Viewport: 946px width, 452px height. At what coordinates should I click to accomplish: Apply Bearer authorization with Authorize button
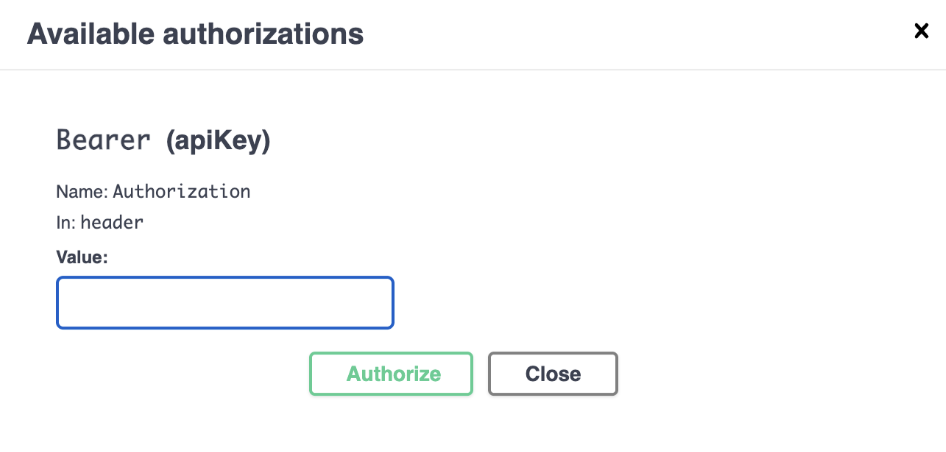coord(391,374)
